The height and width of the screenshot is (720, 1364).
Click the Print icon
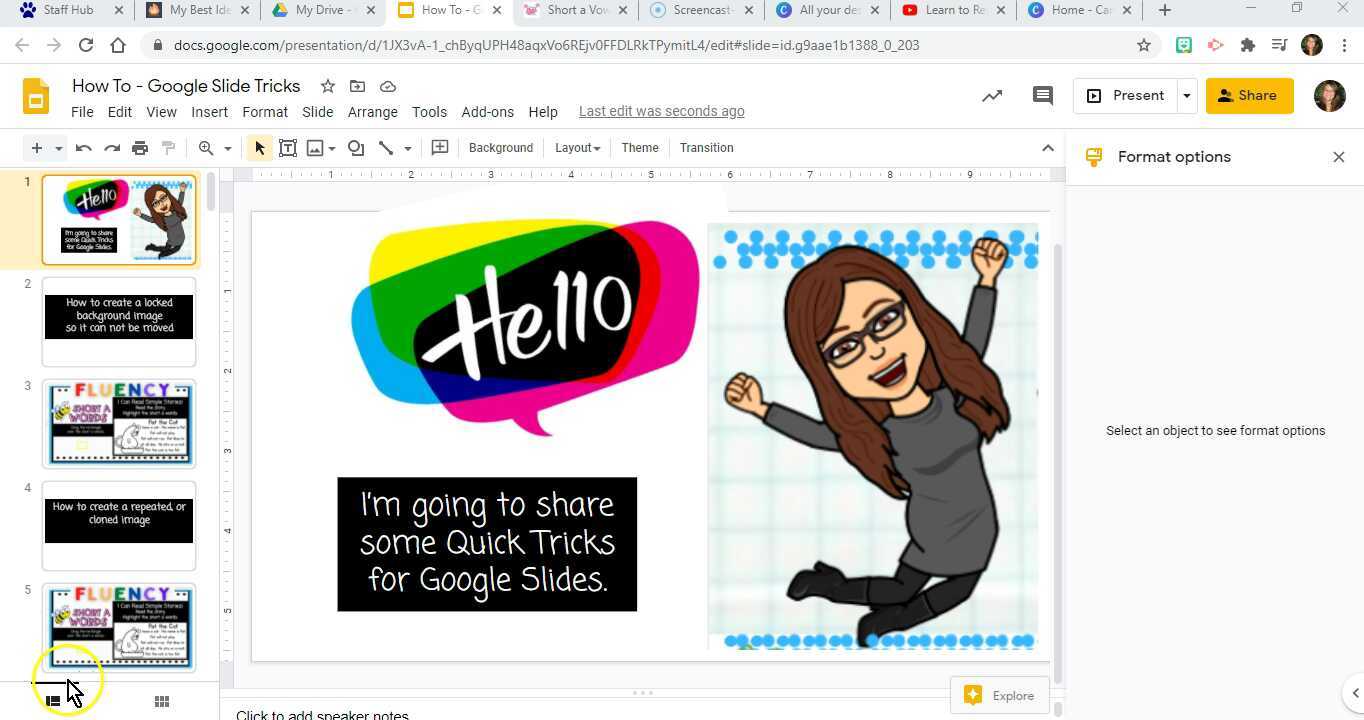[140, 147]
